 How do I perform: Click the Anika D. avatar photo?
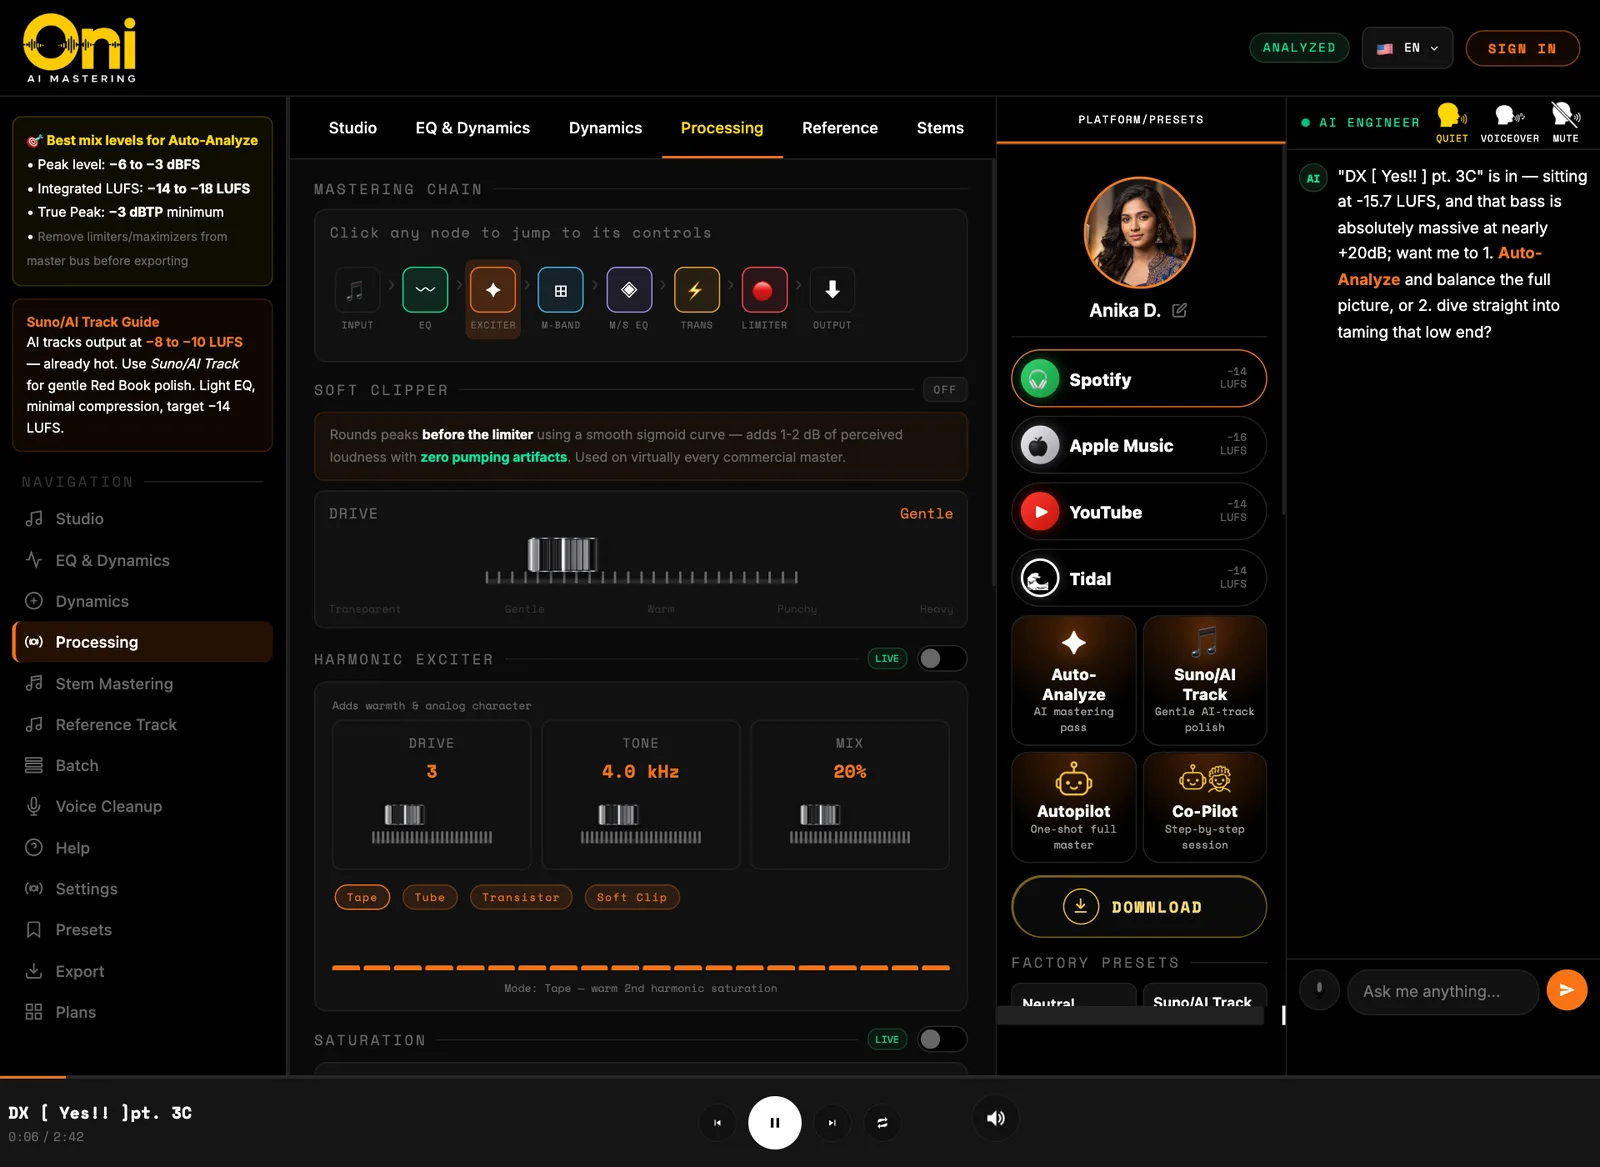tap(1139, 233)
